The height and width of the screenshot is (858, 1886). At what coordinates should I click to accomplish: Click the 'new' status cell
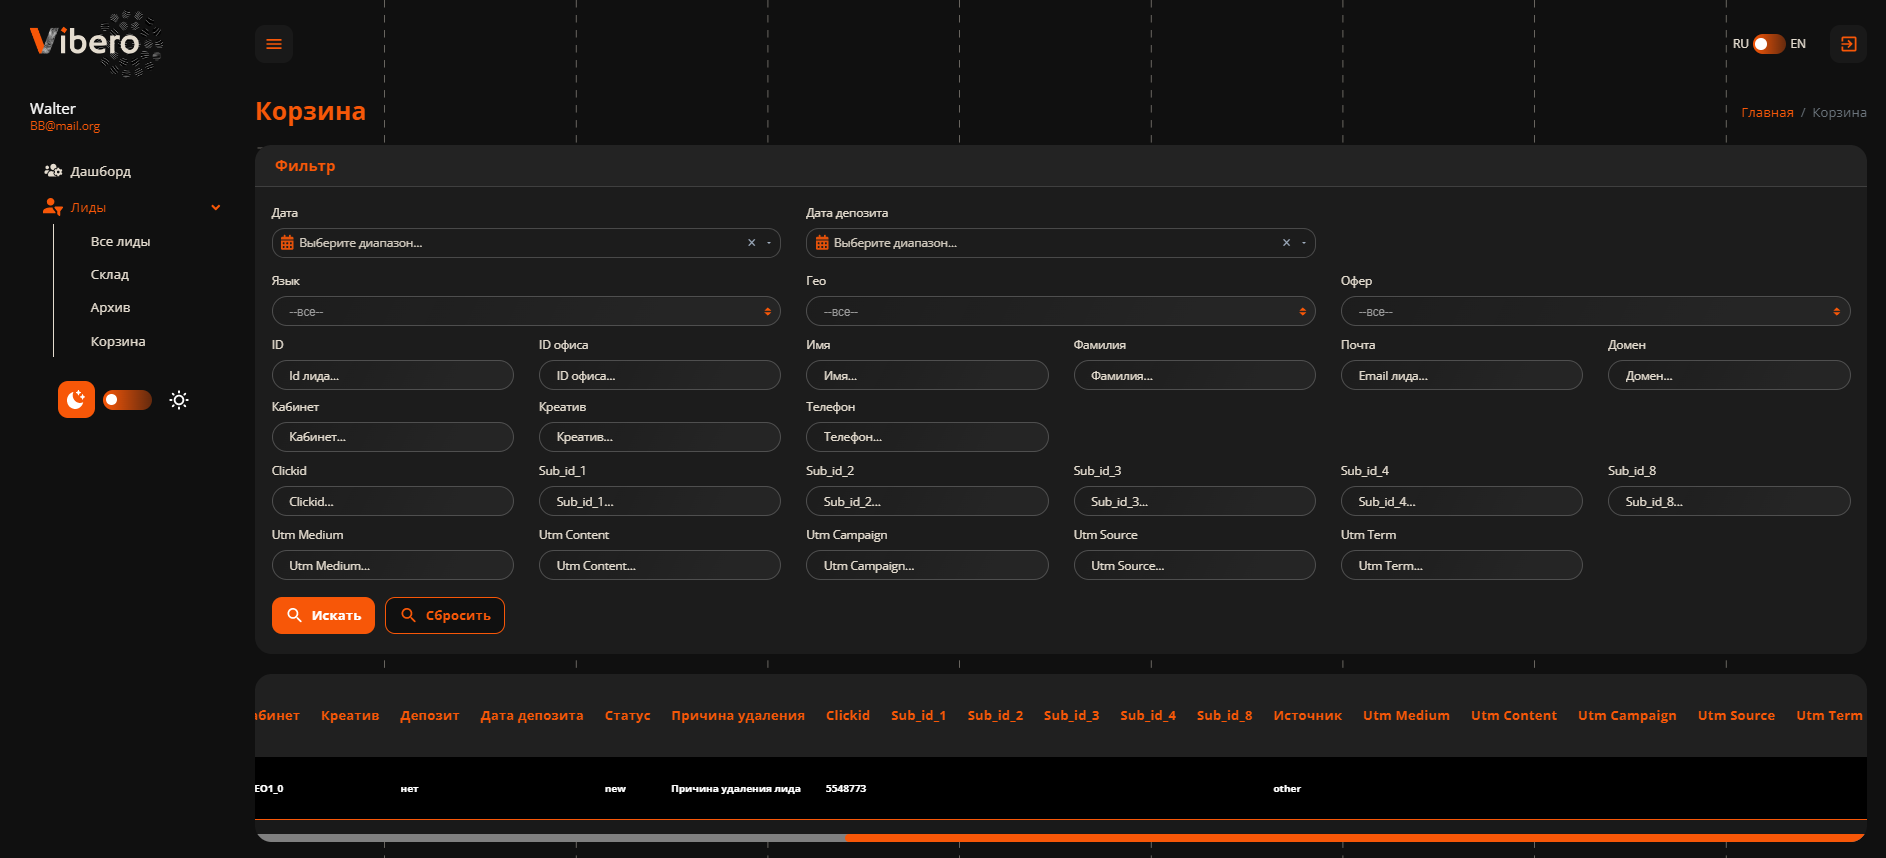[615, 789]
